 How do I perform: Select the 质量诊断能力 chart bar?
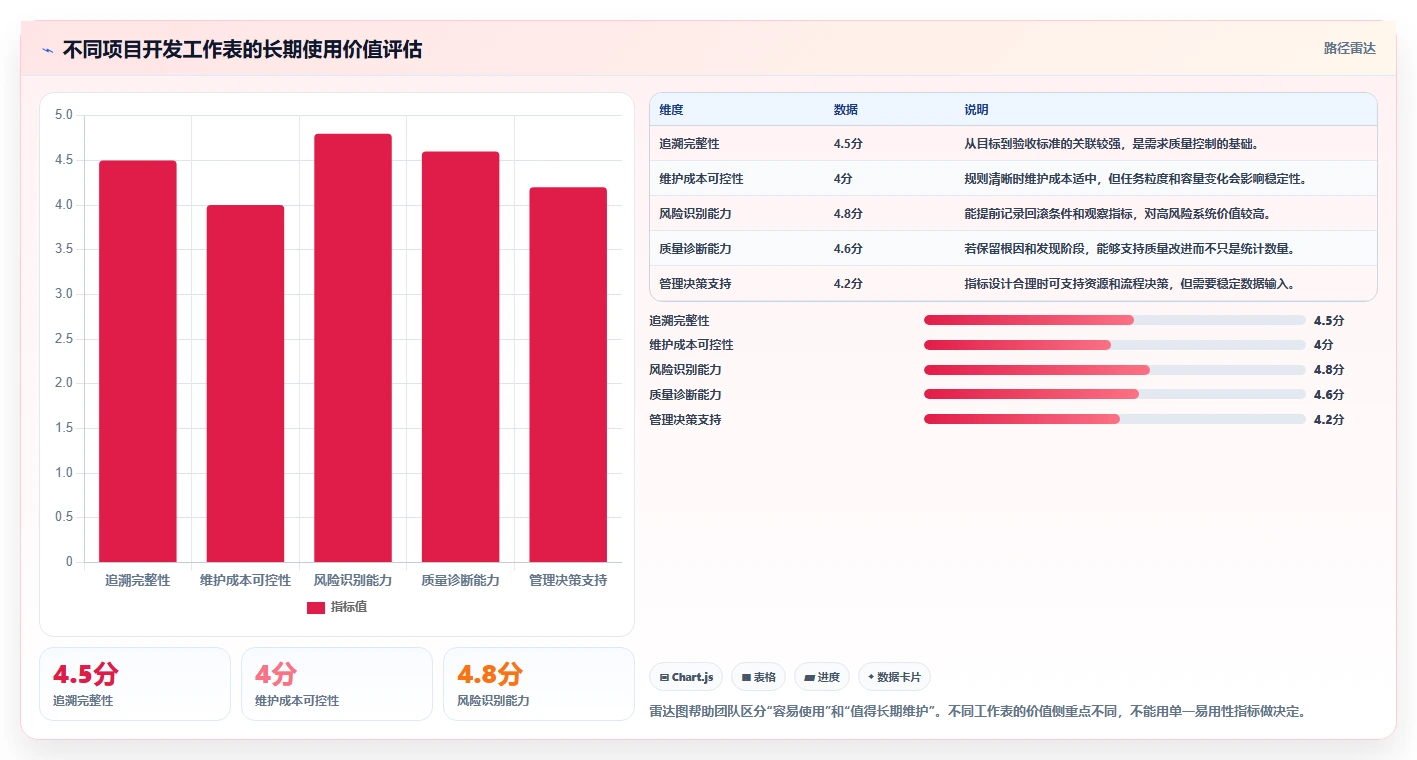460,357
